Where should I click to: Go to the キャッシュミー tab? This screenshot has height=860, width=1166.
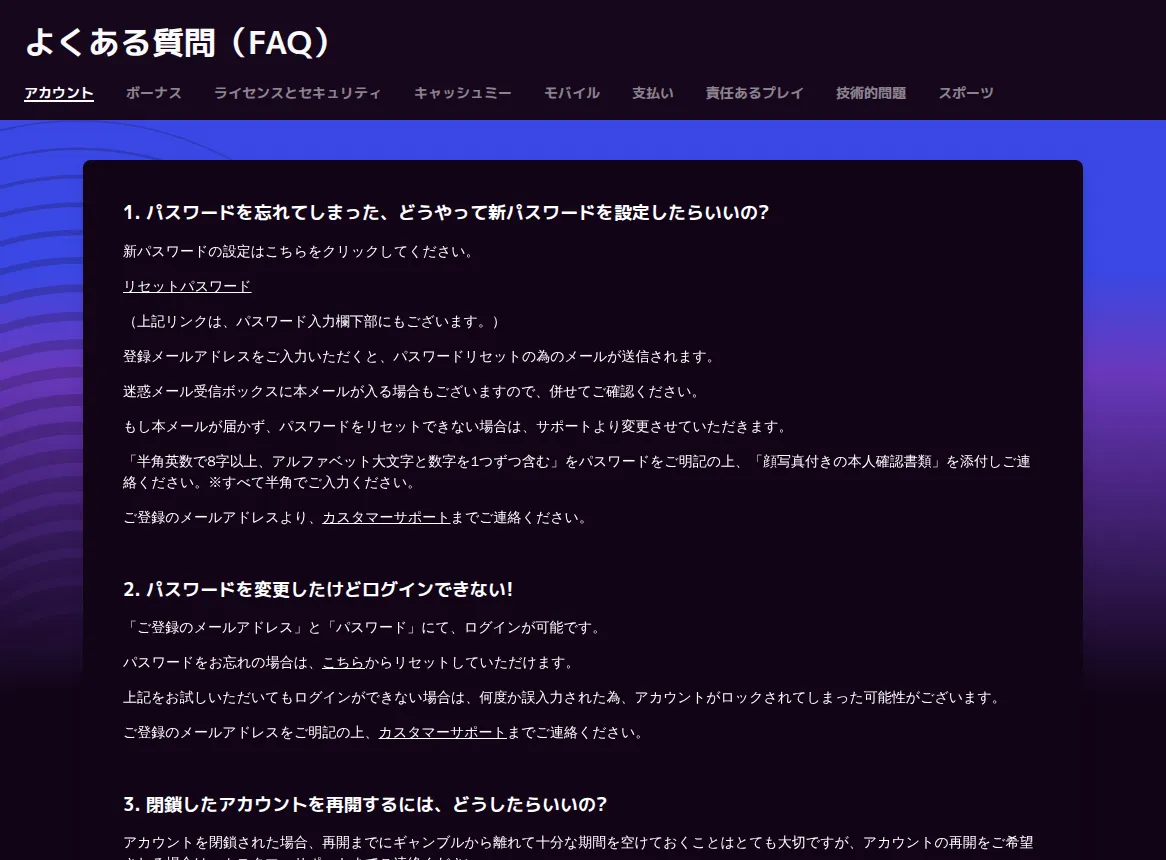click(x=463, y=93)
